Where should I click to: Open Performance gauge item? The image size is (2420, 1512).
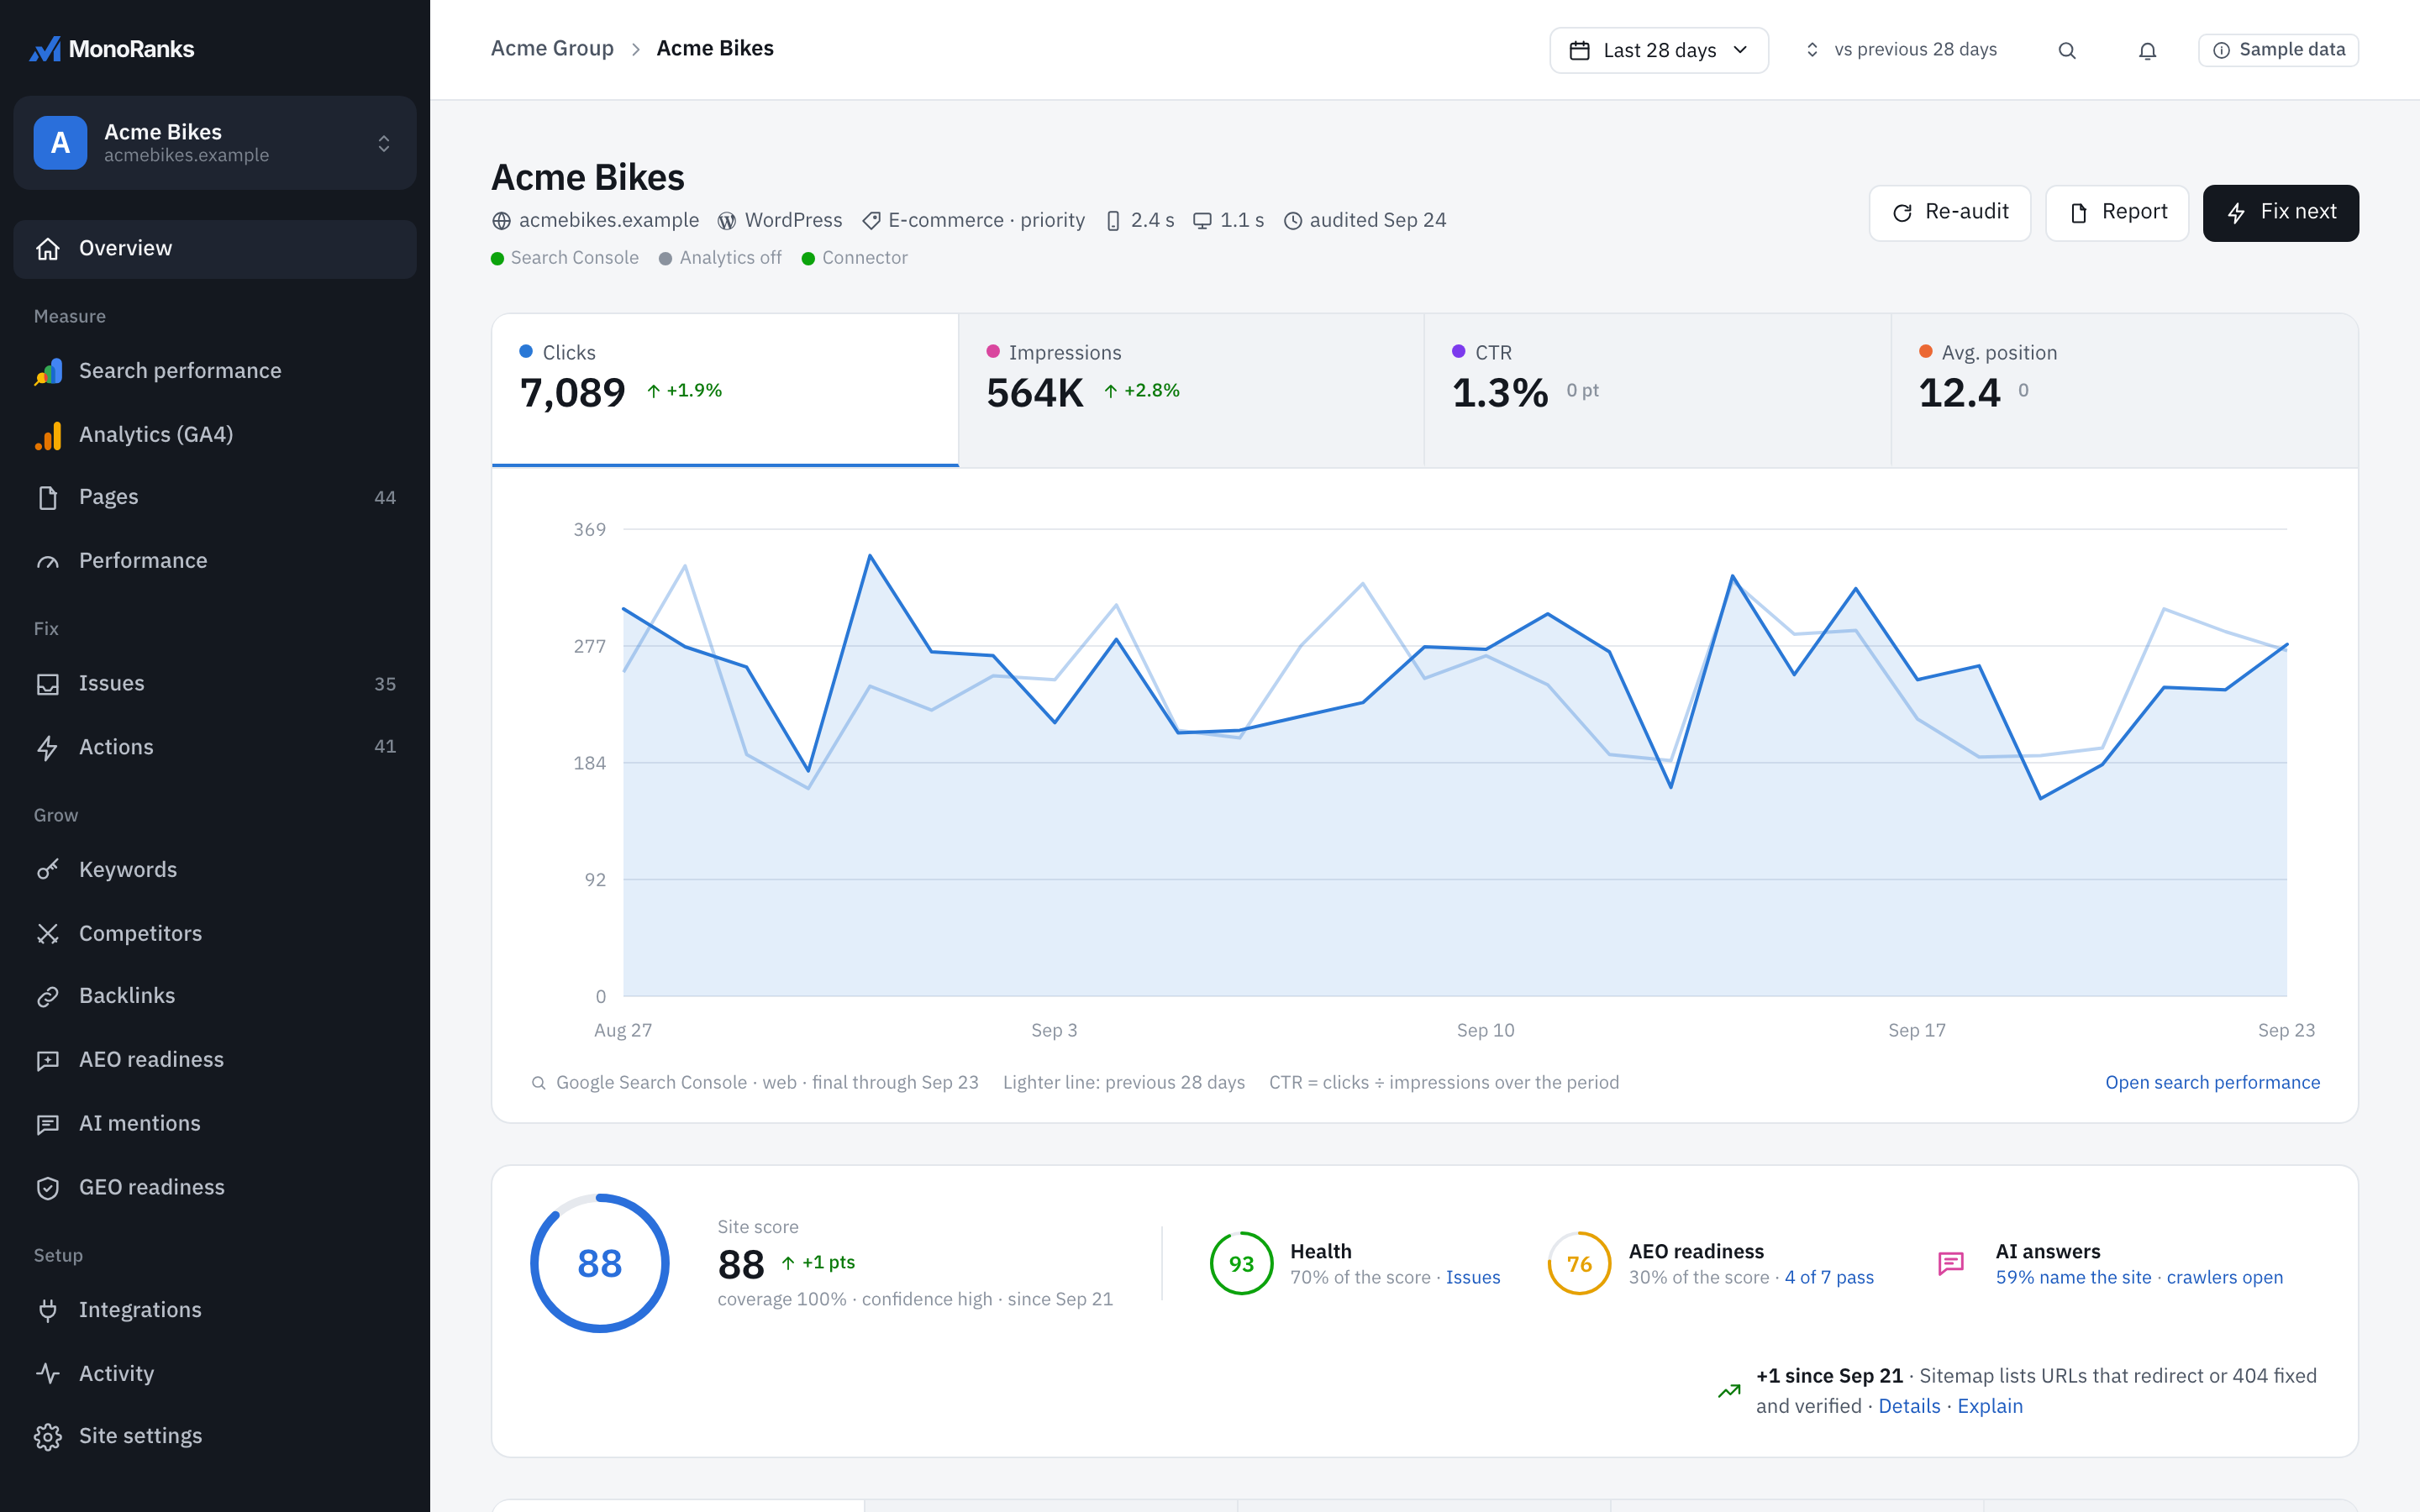[x=215, y=561]
